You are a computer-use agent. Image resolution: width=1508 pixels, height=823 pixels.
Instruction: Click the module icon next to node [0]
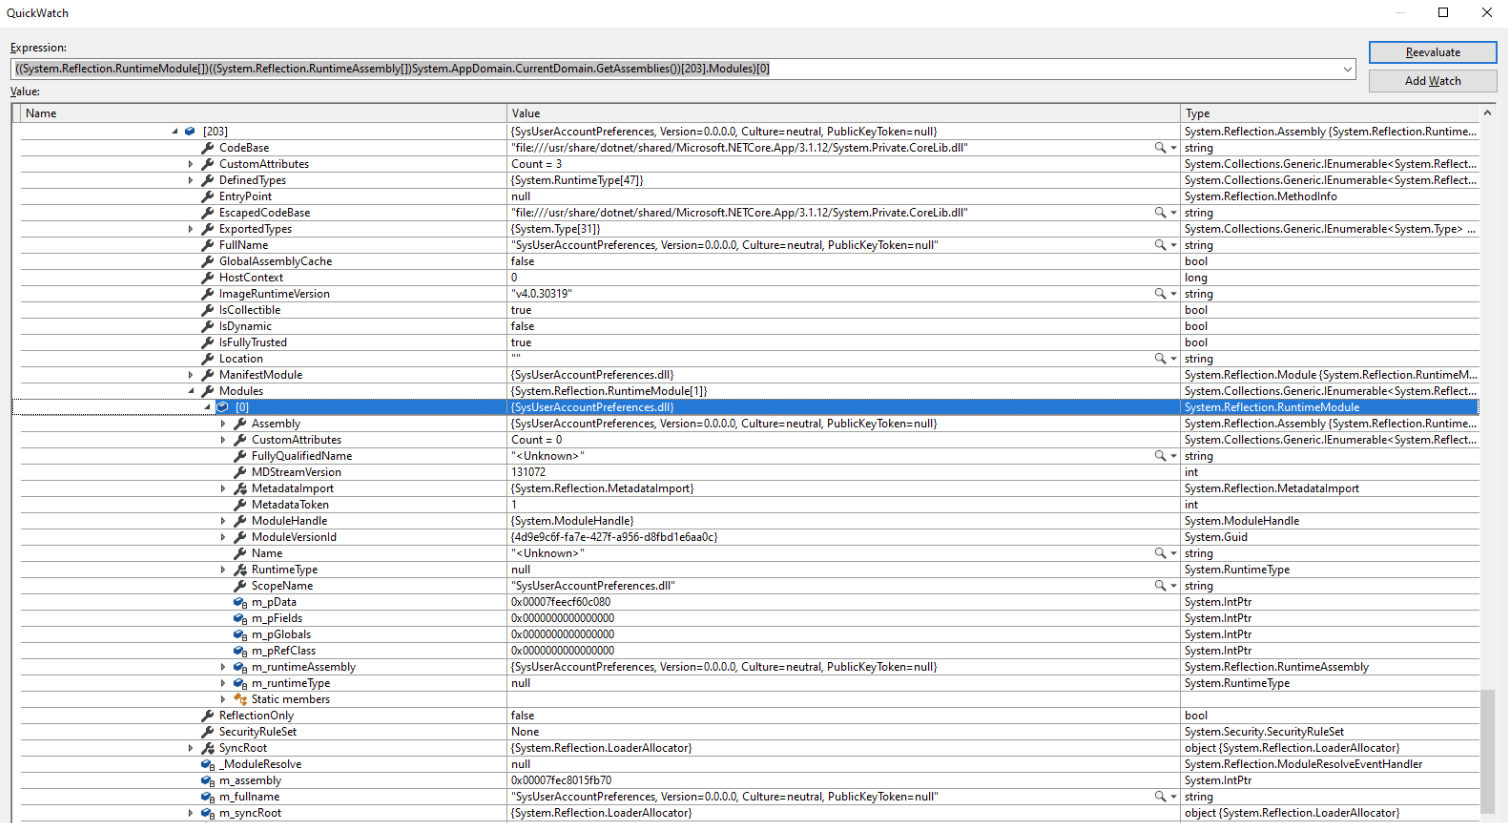[x=222, y=407]
